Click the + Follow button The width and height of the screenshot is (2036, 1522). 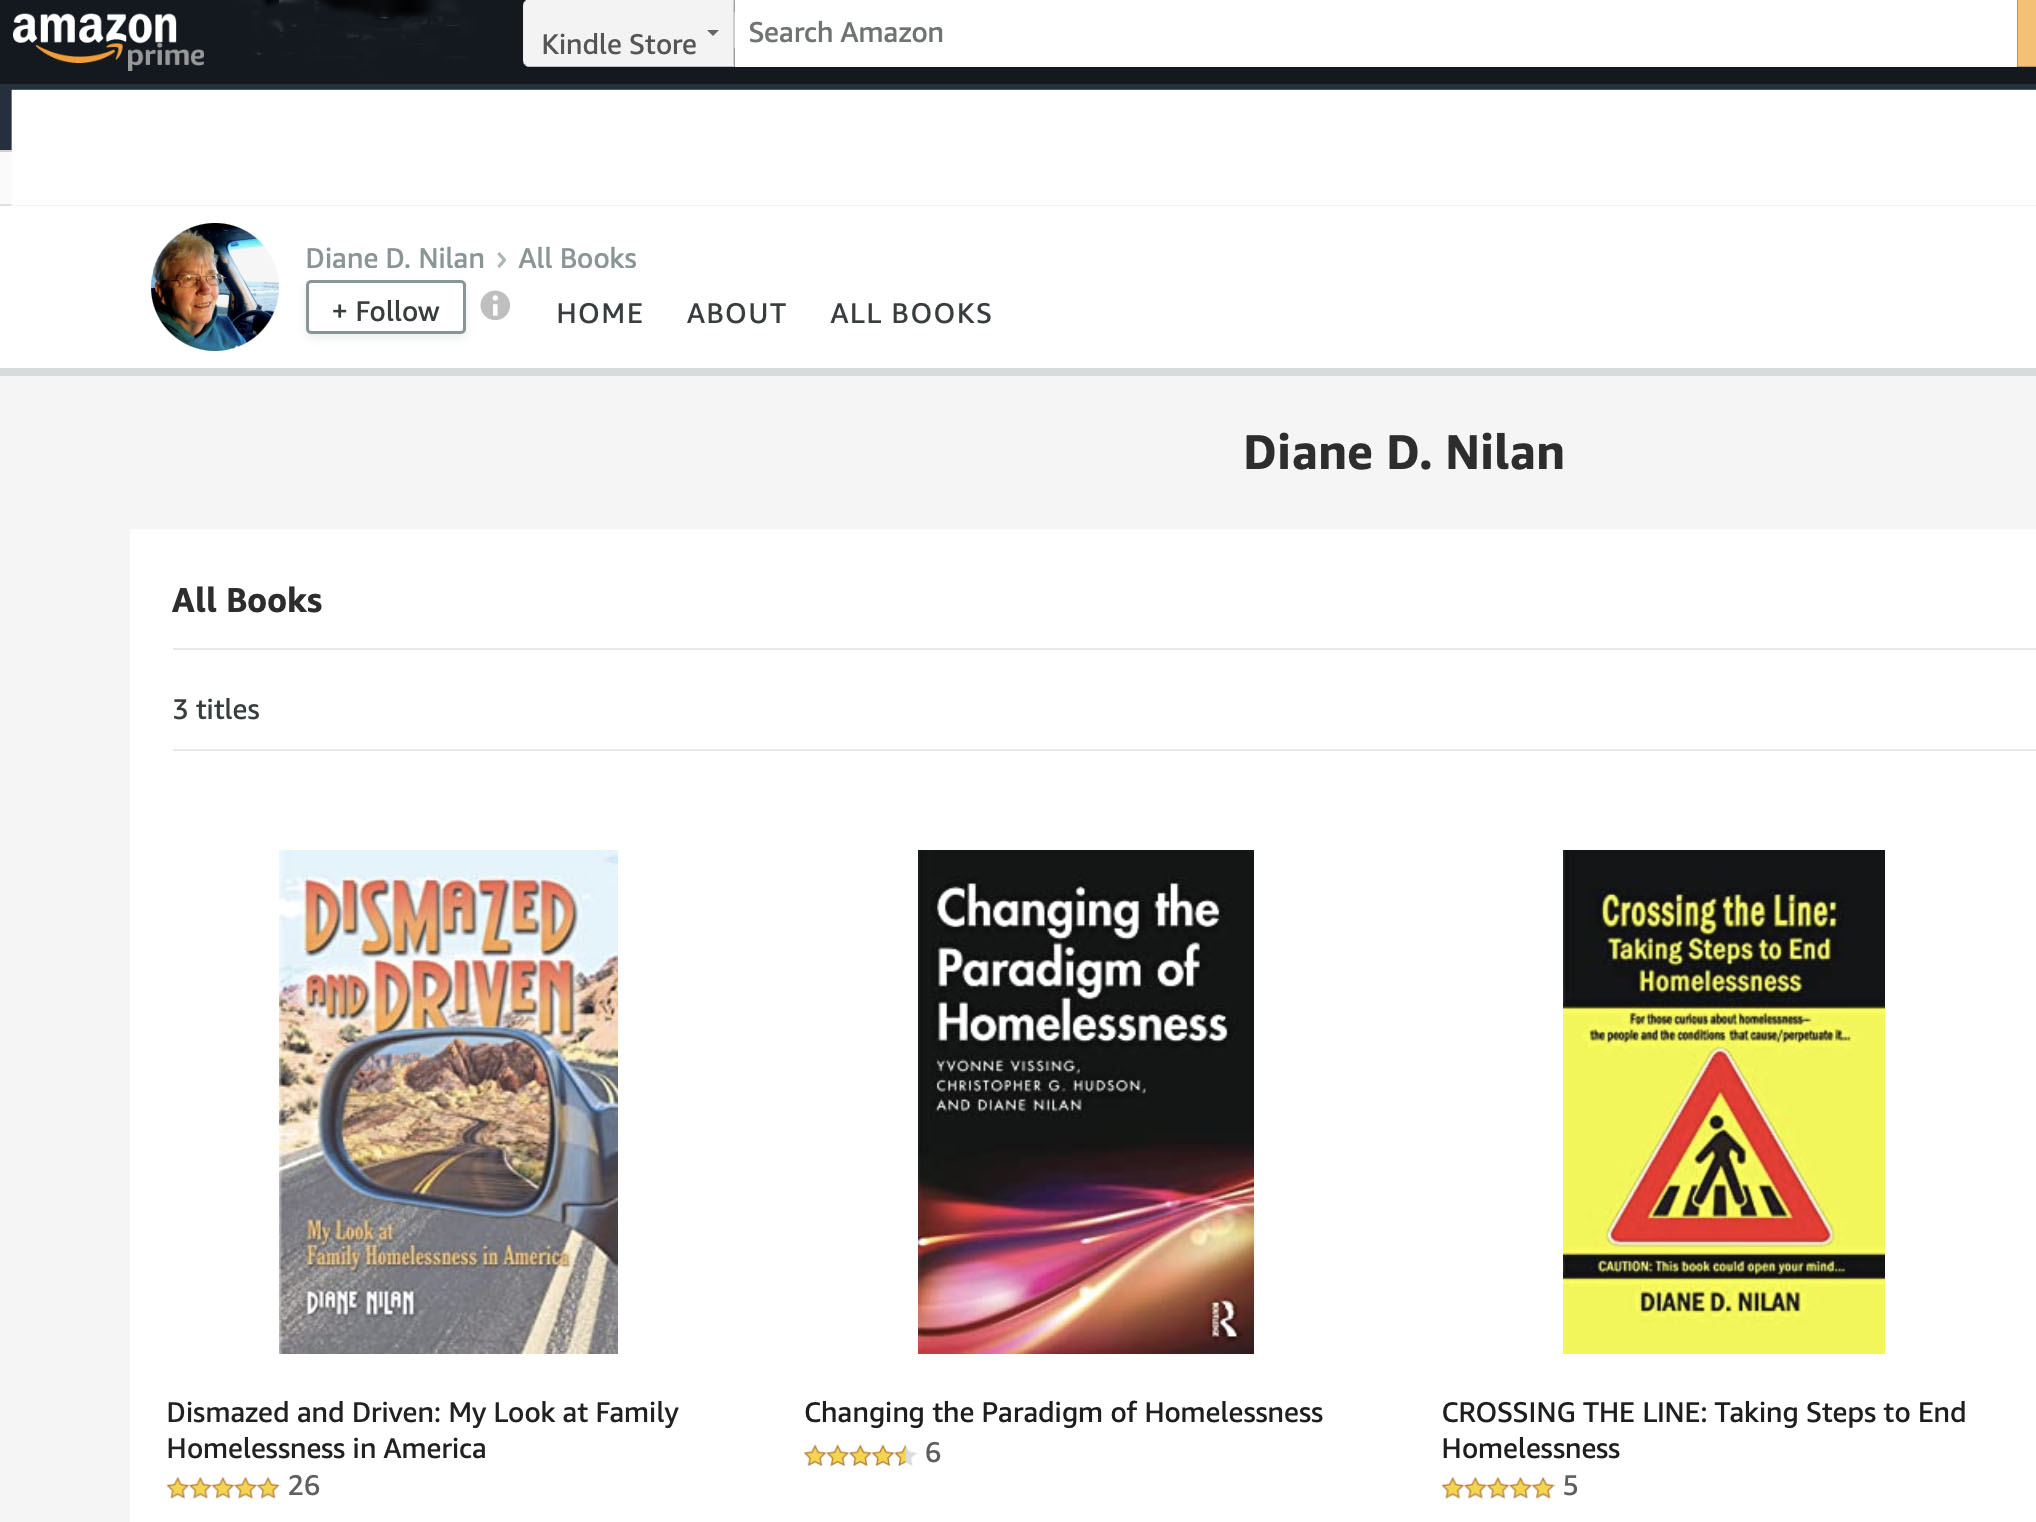(x=386, y=308)
